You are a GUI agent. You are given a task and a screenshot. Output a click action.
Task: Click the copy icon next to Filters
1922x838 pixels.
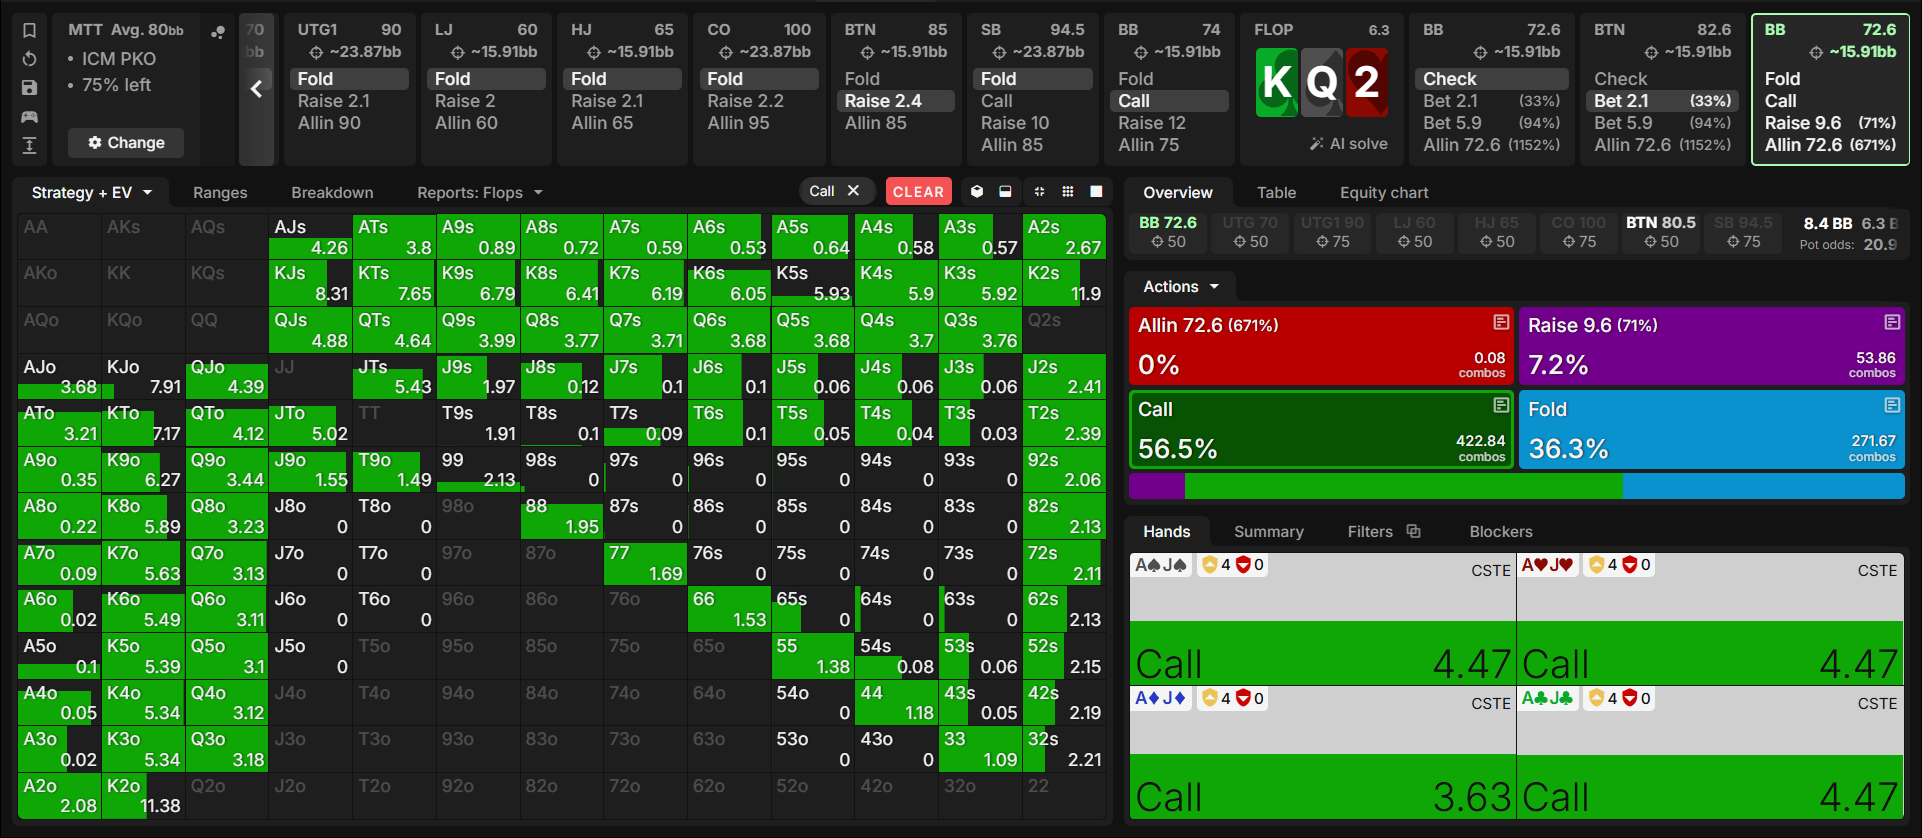(x=1413, y=531)
